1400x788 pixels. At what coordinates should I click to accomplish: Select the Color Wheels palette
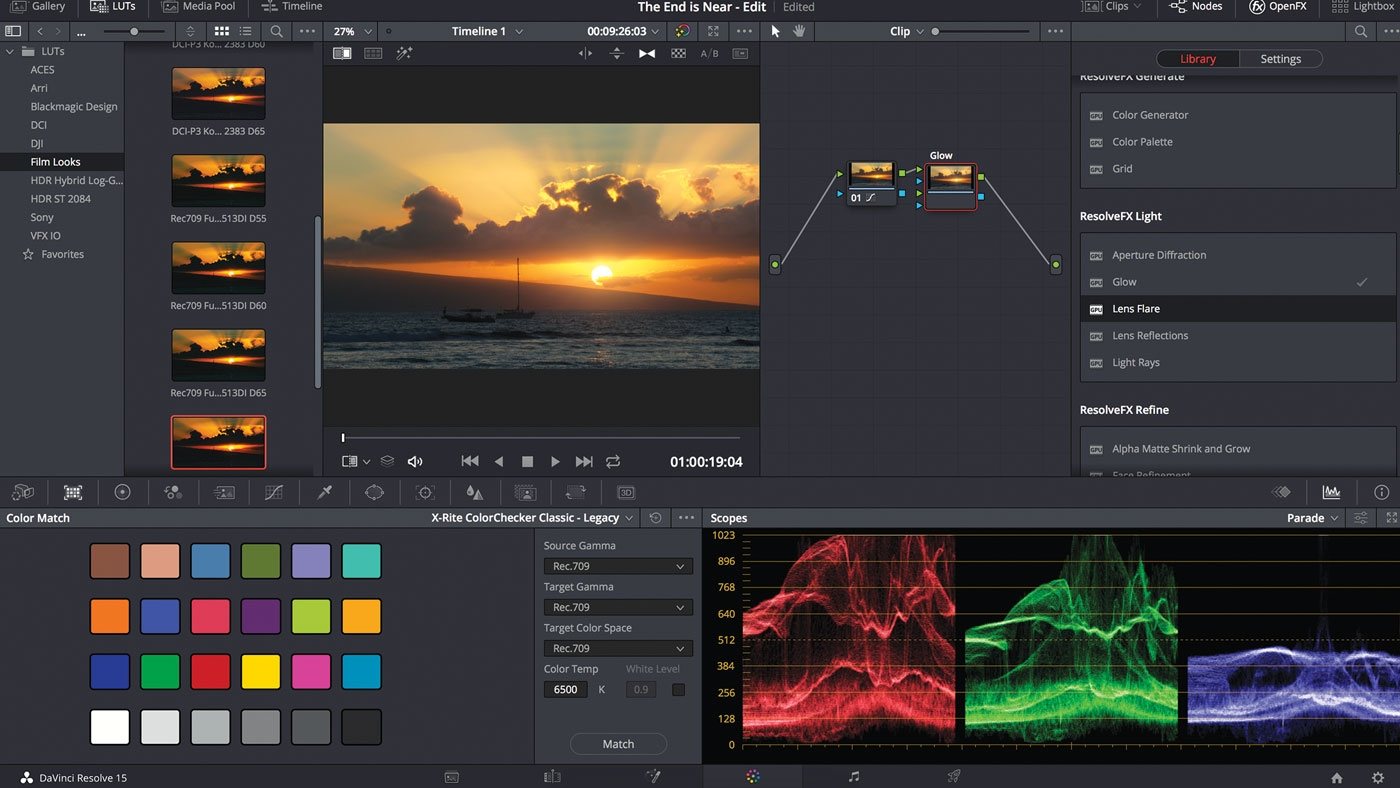123,492
